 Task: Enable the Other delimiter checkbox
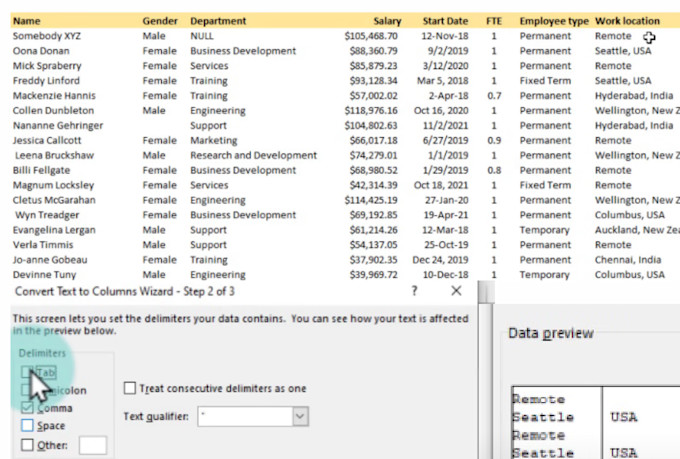[x=27, y=445]
